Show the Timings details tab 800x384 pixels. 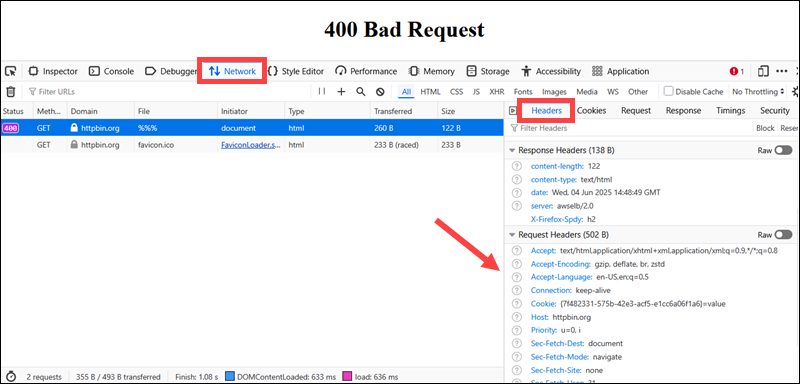pos(730,111)
